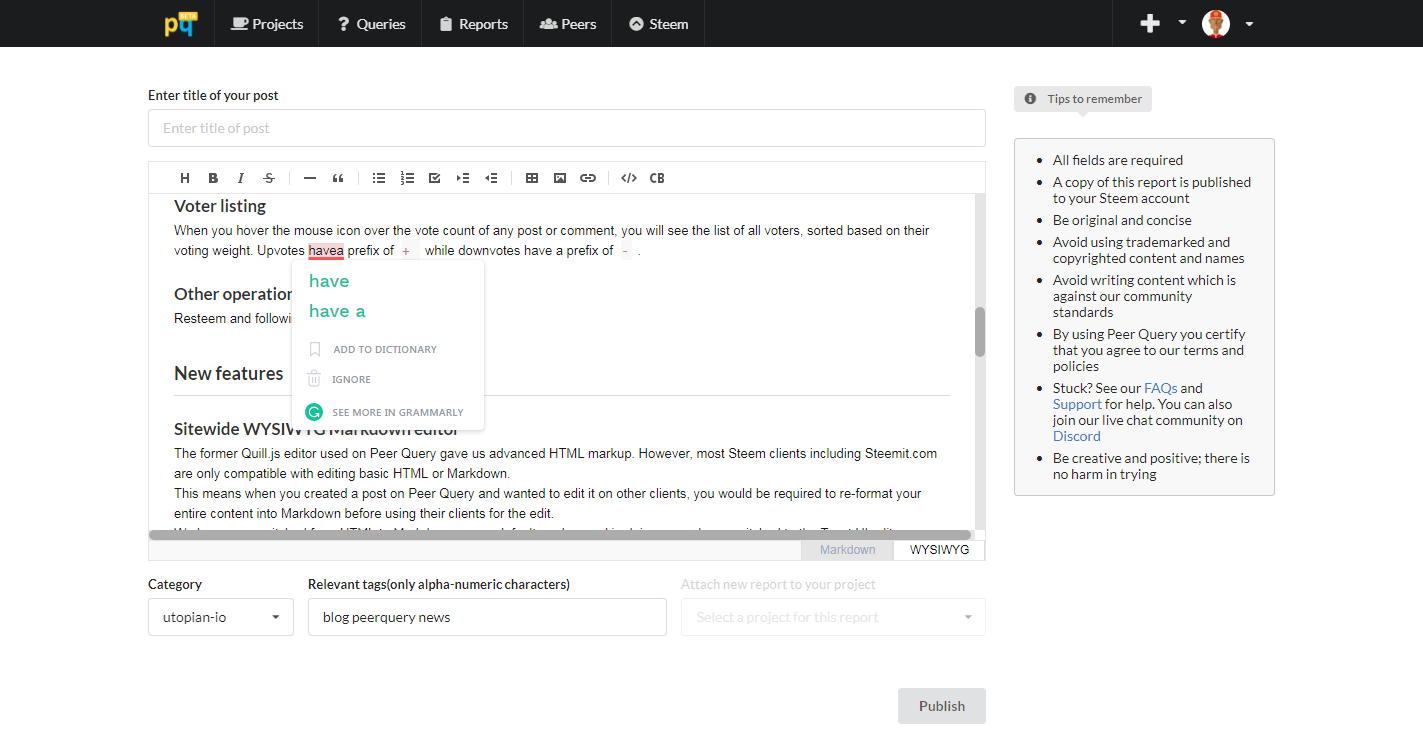Click the plus icon in top bar
Image resolution: width=1423 pixels, height=741 pixels.
tap(1150, 24)
